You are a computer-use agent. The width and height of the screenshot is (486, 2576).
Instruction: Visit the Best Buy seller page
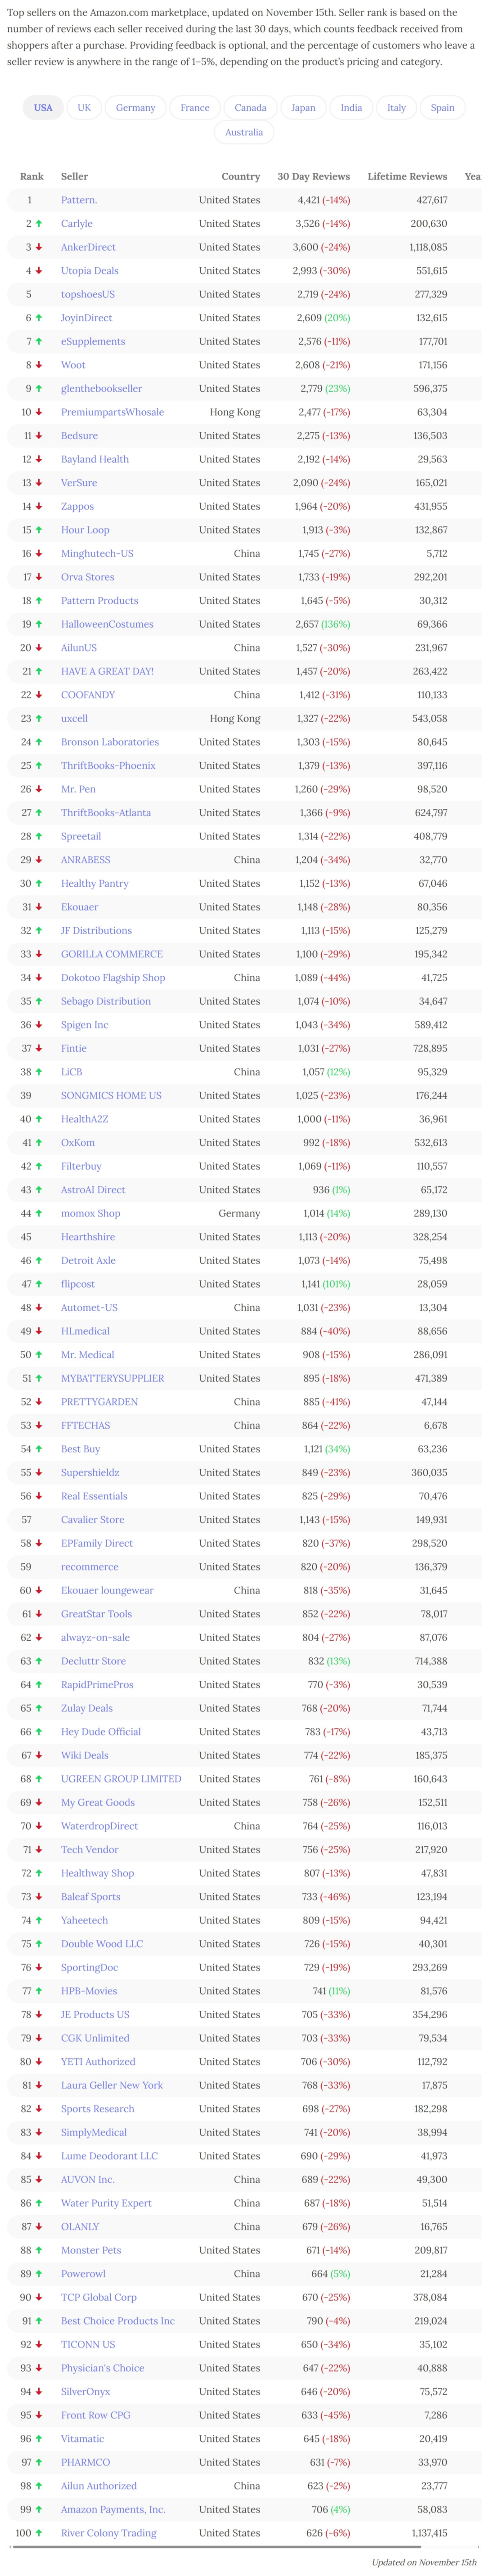80,1449
